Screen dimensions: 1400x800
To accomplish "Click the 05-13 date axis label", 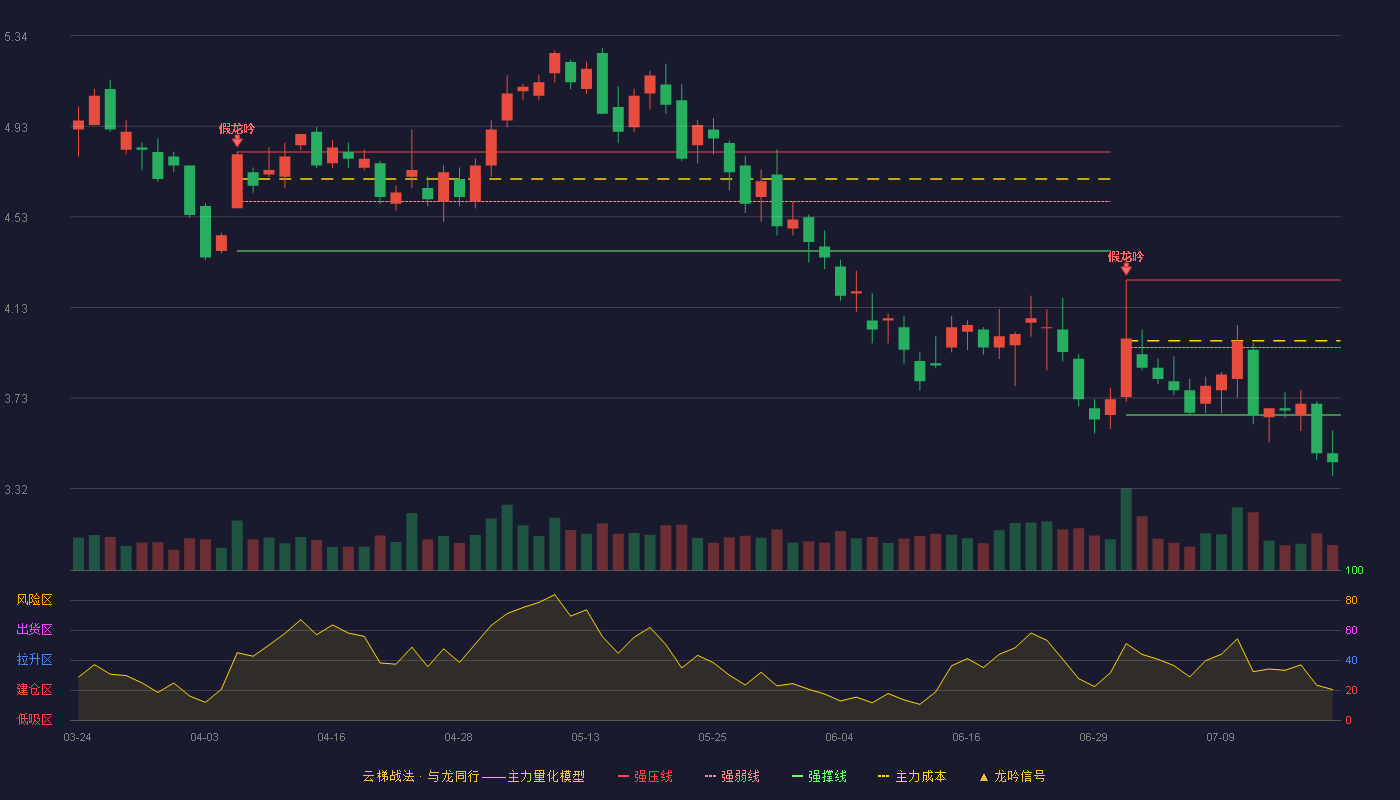I will coord(585,737).
